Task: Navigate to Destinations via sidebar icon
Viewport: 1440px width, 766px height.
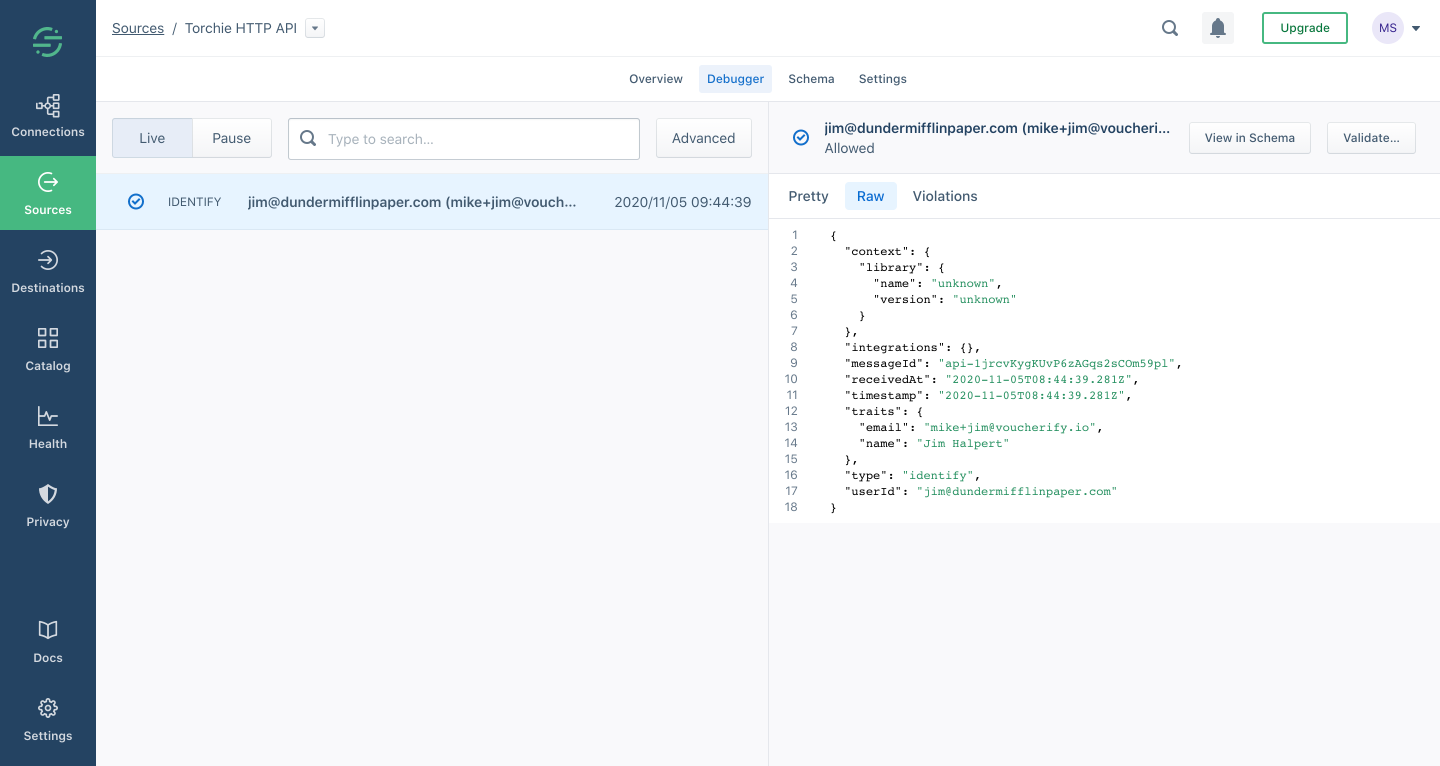Action: point(47,271)
